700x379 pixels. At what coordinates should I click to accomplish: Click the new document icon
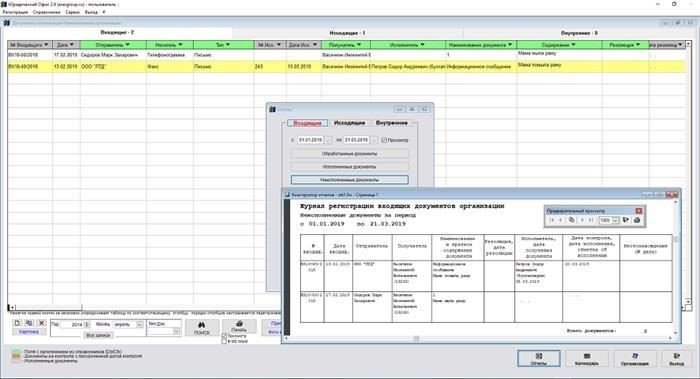click(17, 323)
